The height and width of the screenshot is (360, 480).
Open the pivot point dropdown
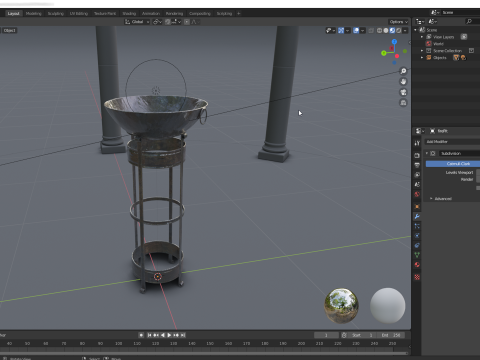tap(157, 22)
